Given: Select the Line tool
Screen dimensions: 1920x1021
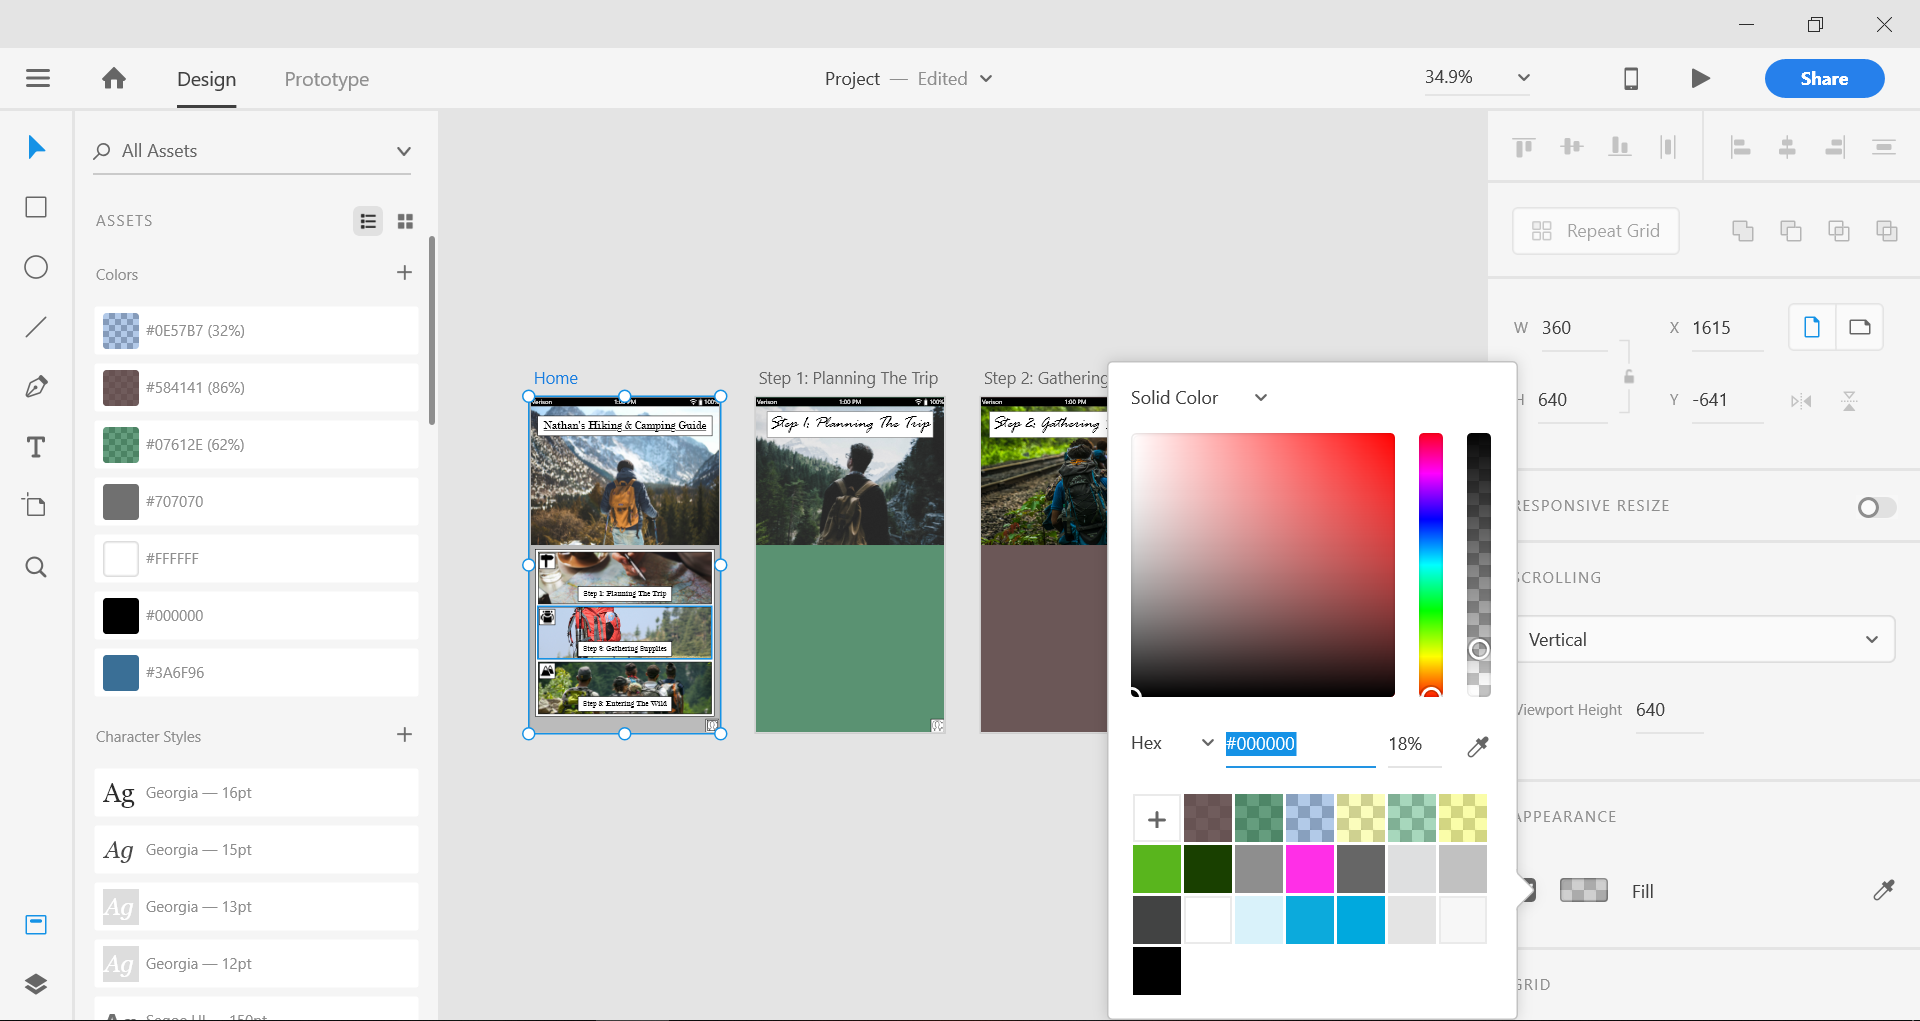Looking at the screenshot, I should coord(36,327).
